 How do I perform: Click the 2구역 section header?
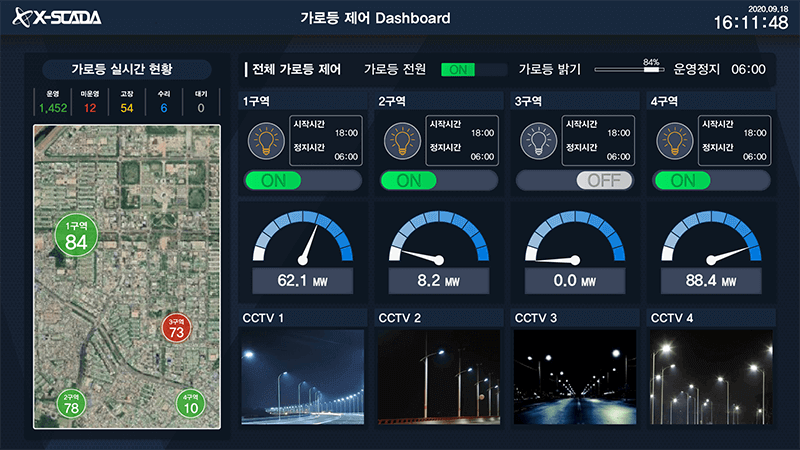click(439, 101)
